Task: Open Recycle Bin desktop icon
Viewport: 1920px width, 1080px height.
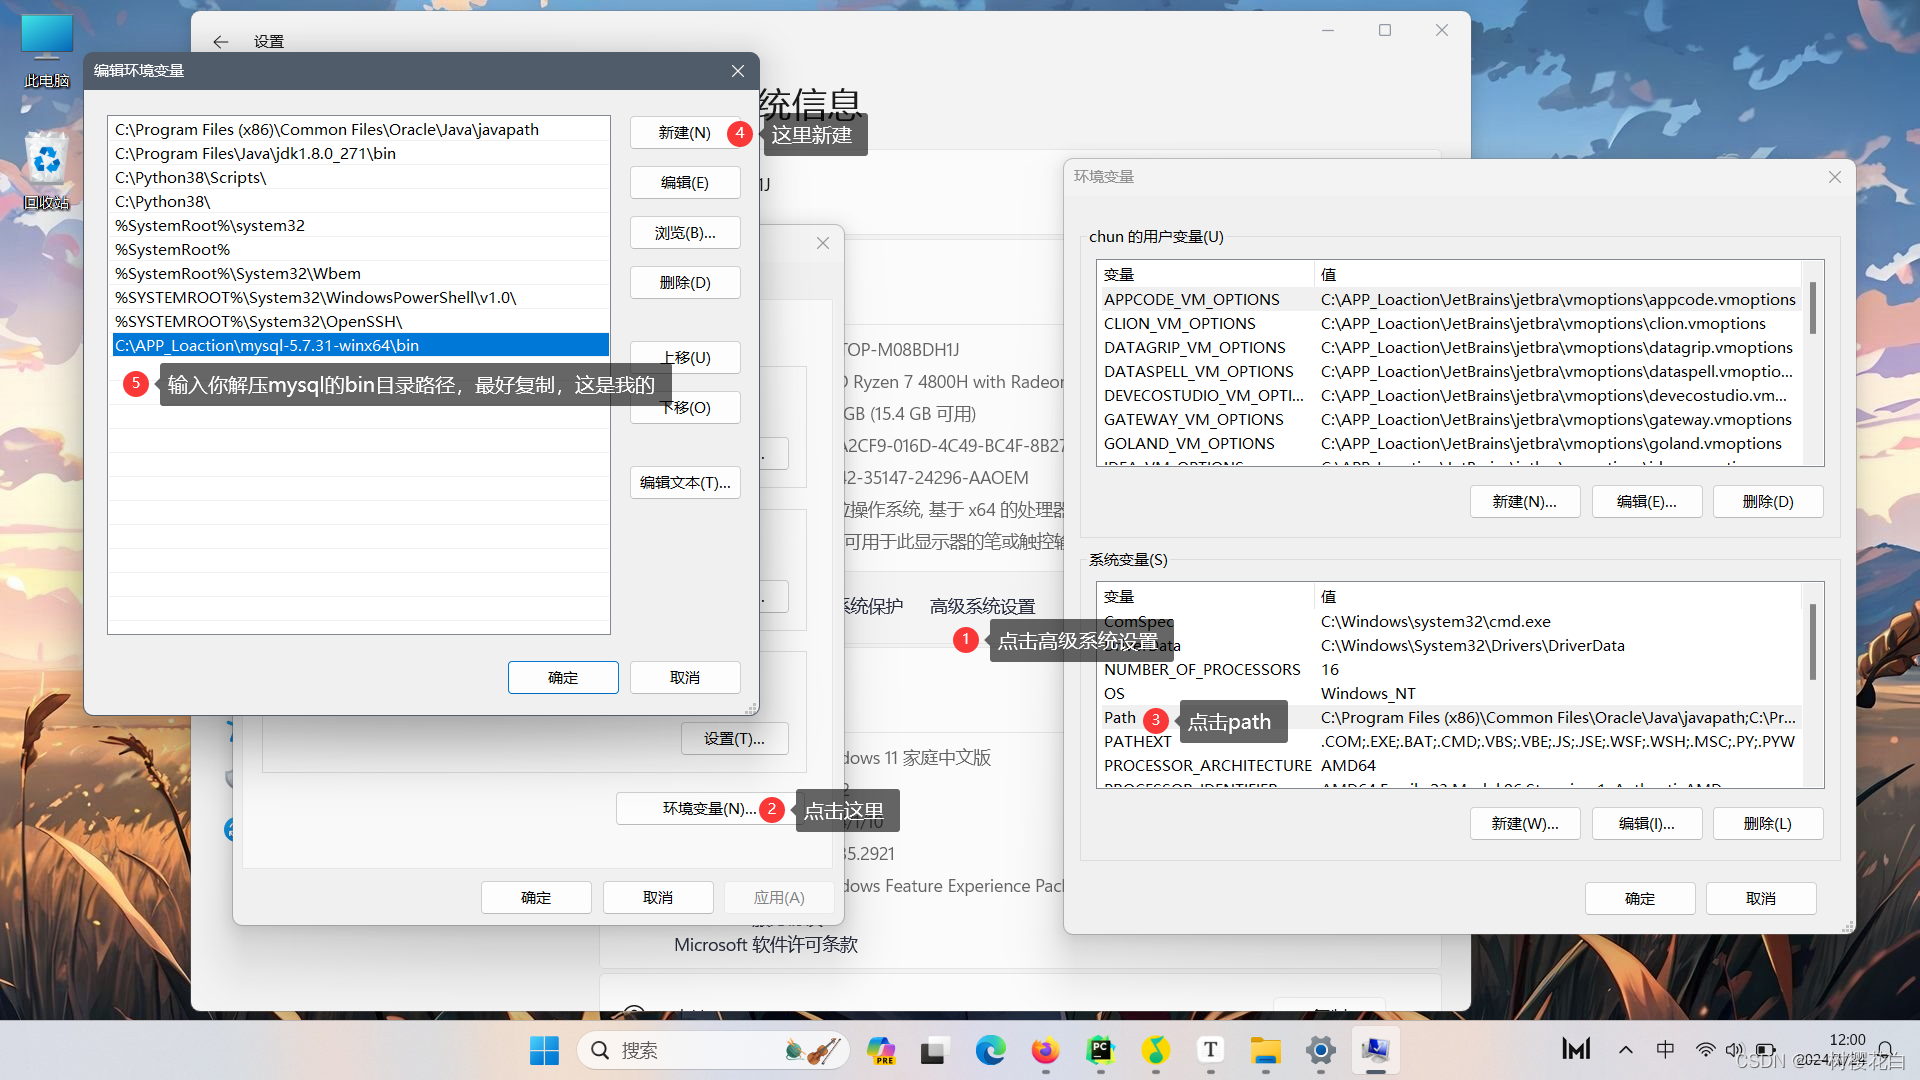Action: [47, 171]
